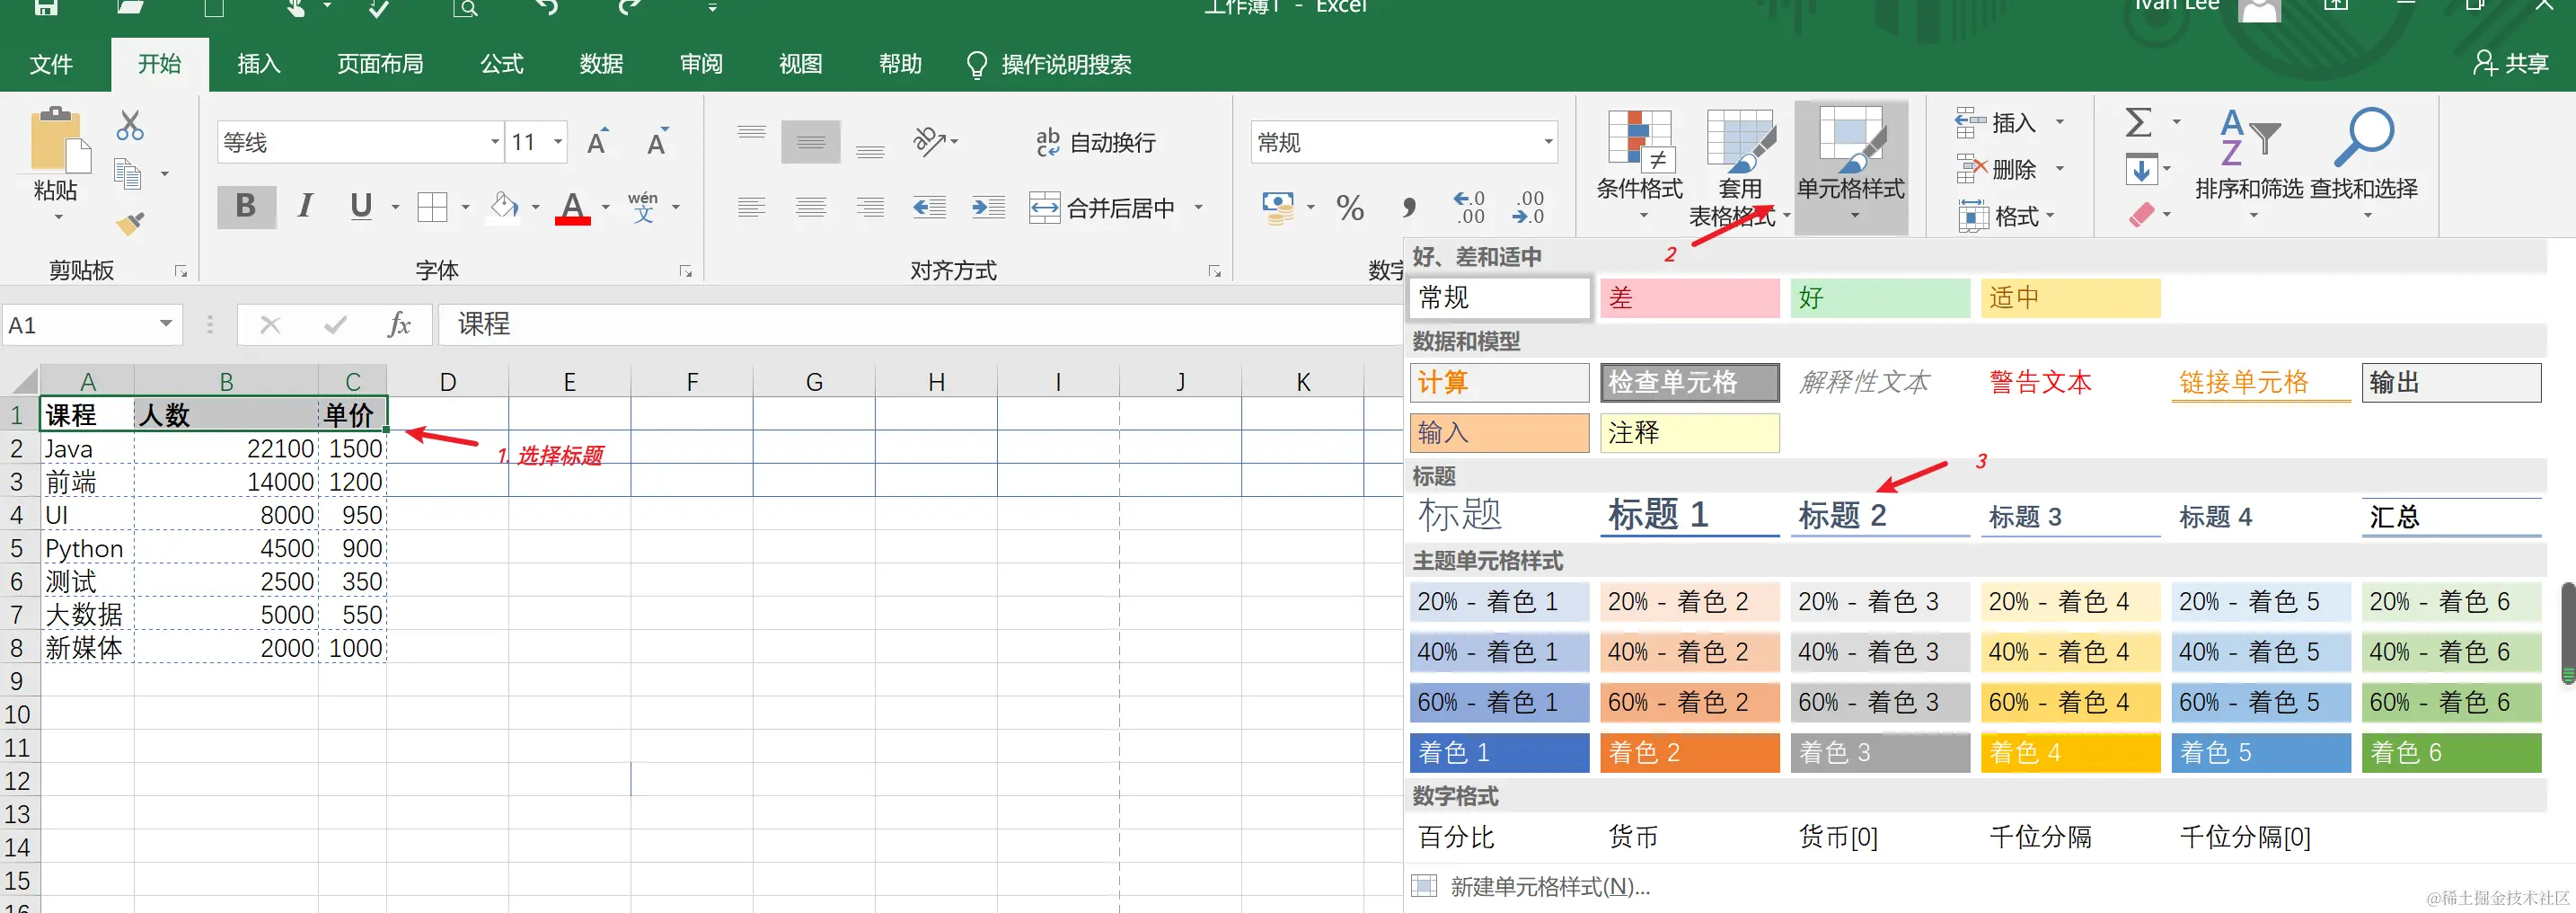Click the fill color bucket icon
The height and width of the screenshot is (913, 2576).
pyautogui.click(x=504, y=207)
